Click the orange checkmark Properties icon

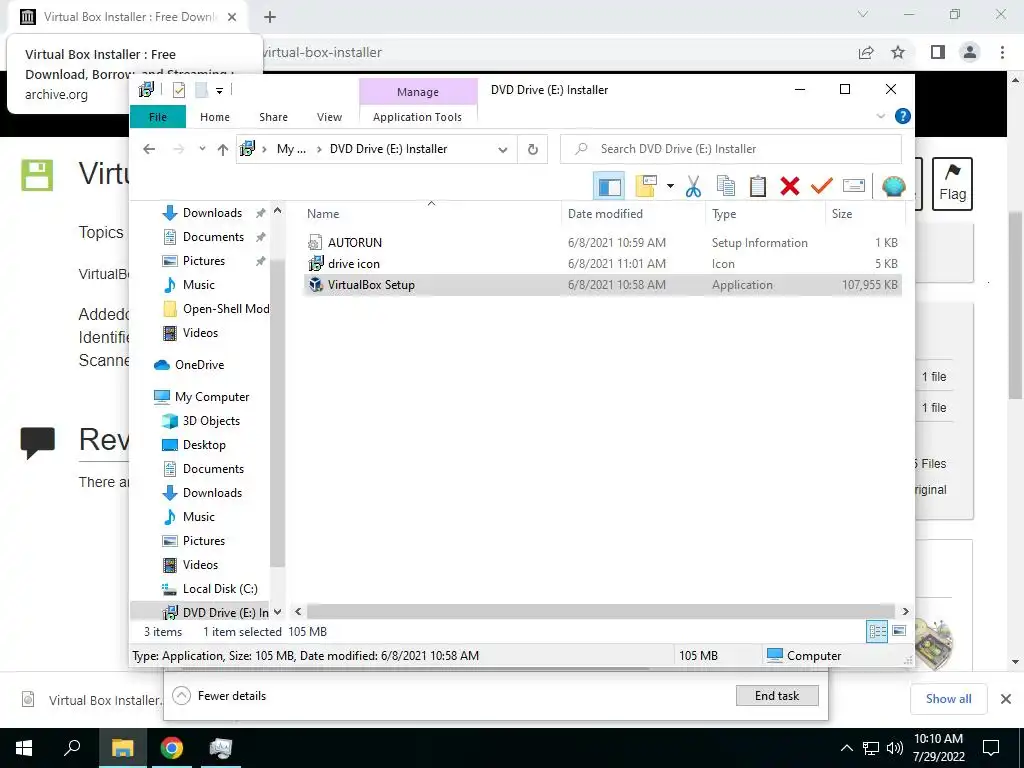click(x=822, y=186)
